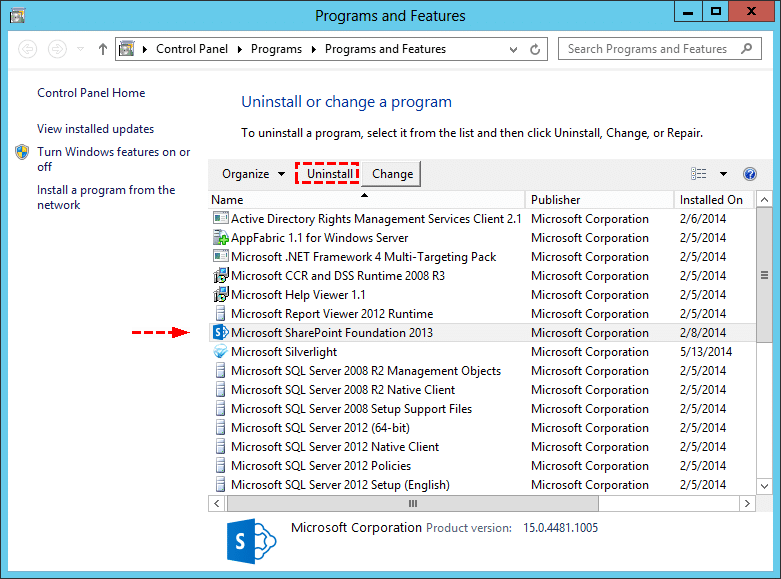Click Programs and Features breadcrumb segment
The image size is (781, 579).
coord(386,49)
